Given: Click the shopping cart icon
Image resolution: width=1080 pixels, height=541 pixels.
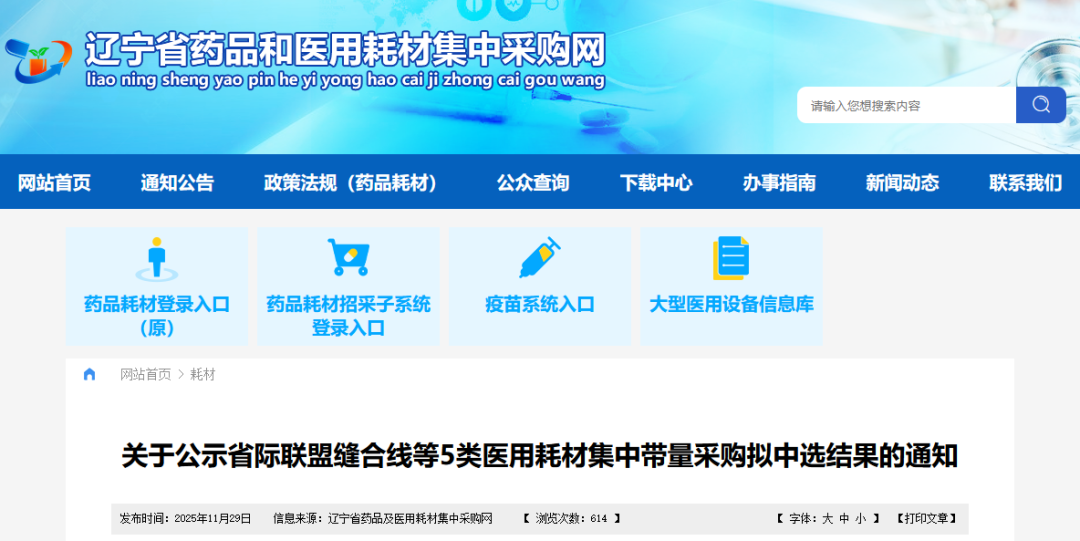Looking at the screenshot, I should (x=349, y=257).
